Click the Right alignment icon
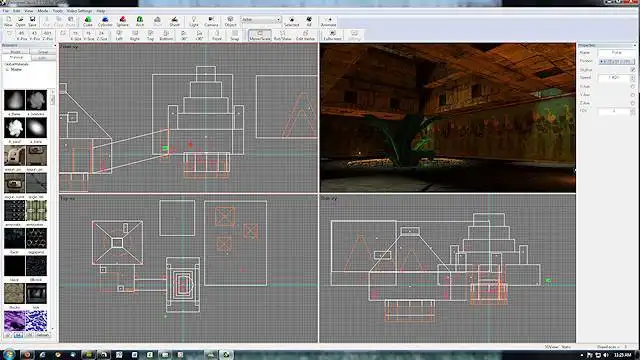Image resolution: width=640 pixels, height=360 pixels. [135, 35]
